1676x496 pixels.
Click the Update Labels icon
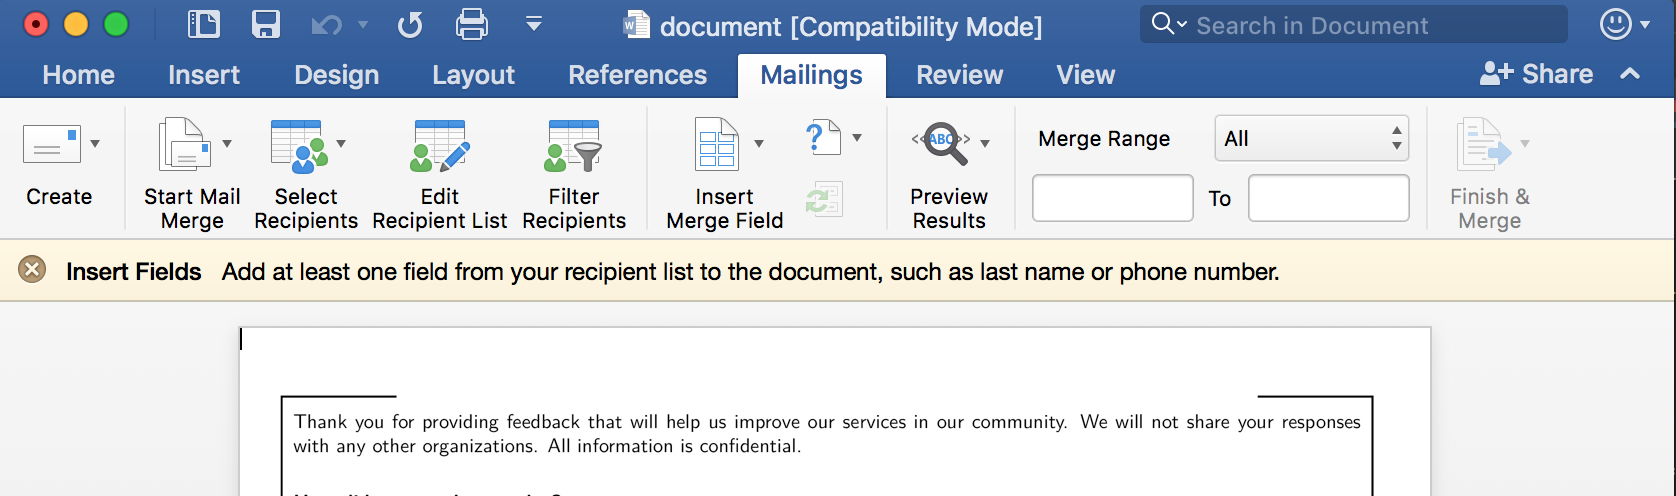(x=824, y=199)
